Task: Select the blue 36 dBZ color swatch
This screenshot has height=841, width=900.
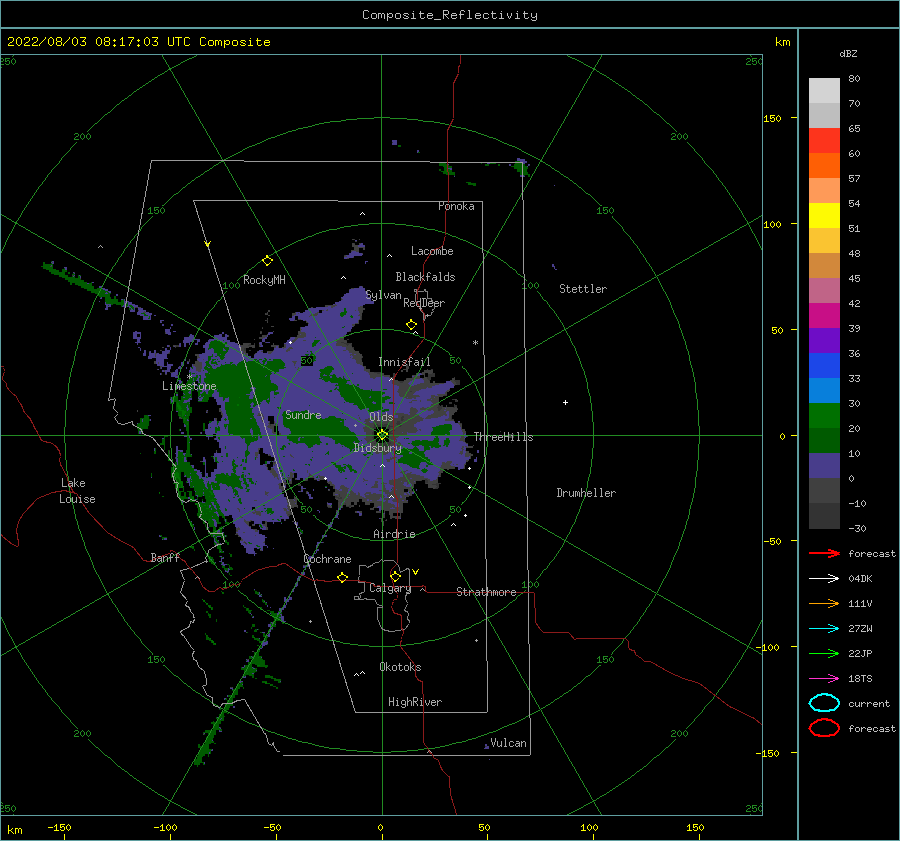Action: tap(824, 366)
